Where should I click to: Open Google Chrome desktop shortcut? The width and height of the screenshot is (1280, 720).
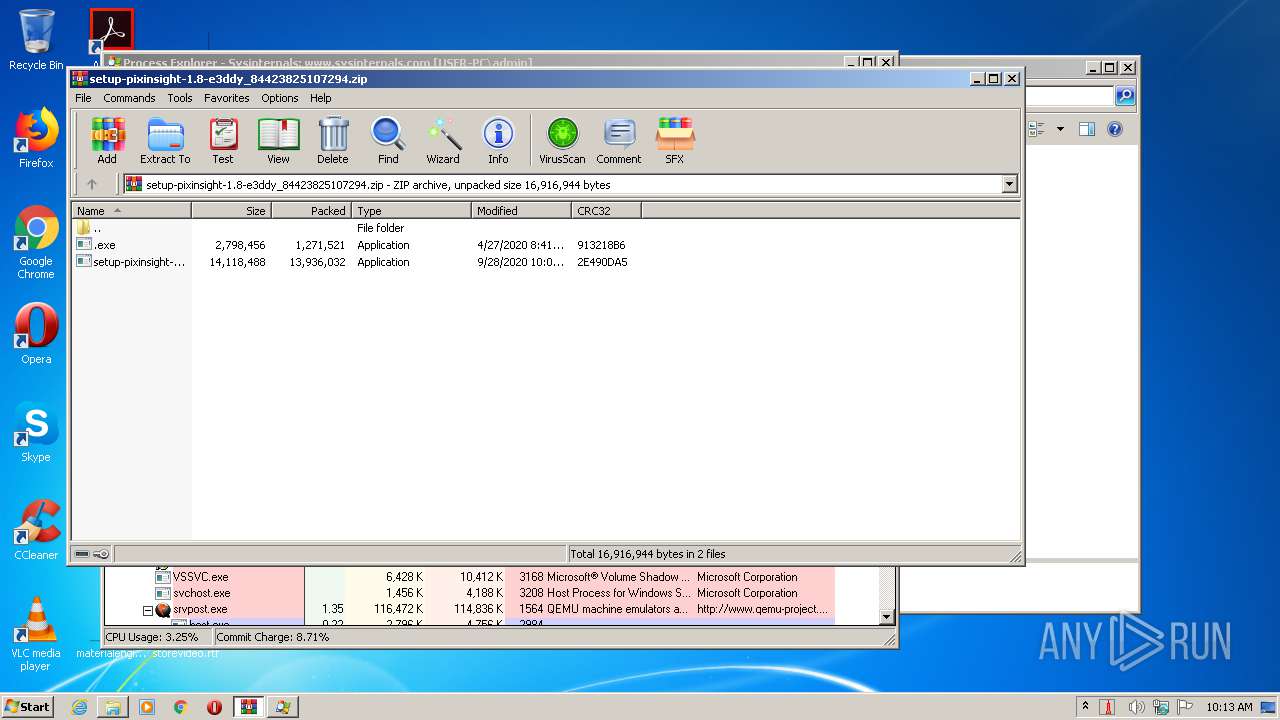(x=36, y=242)
